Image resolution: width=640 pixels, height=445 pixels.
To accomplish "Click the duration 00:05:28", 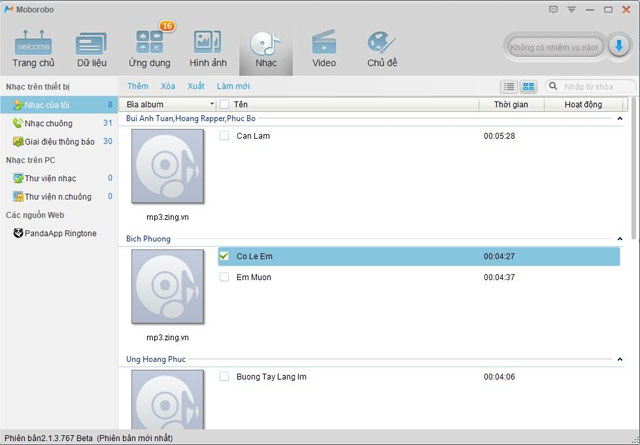I will pyautogui.click(x=499, y=136).
